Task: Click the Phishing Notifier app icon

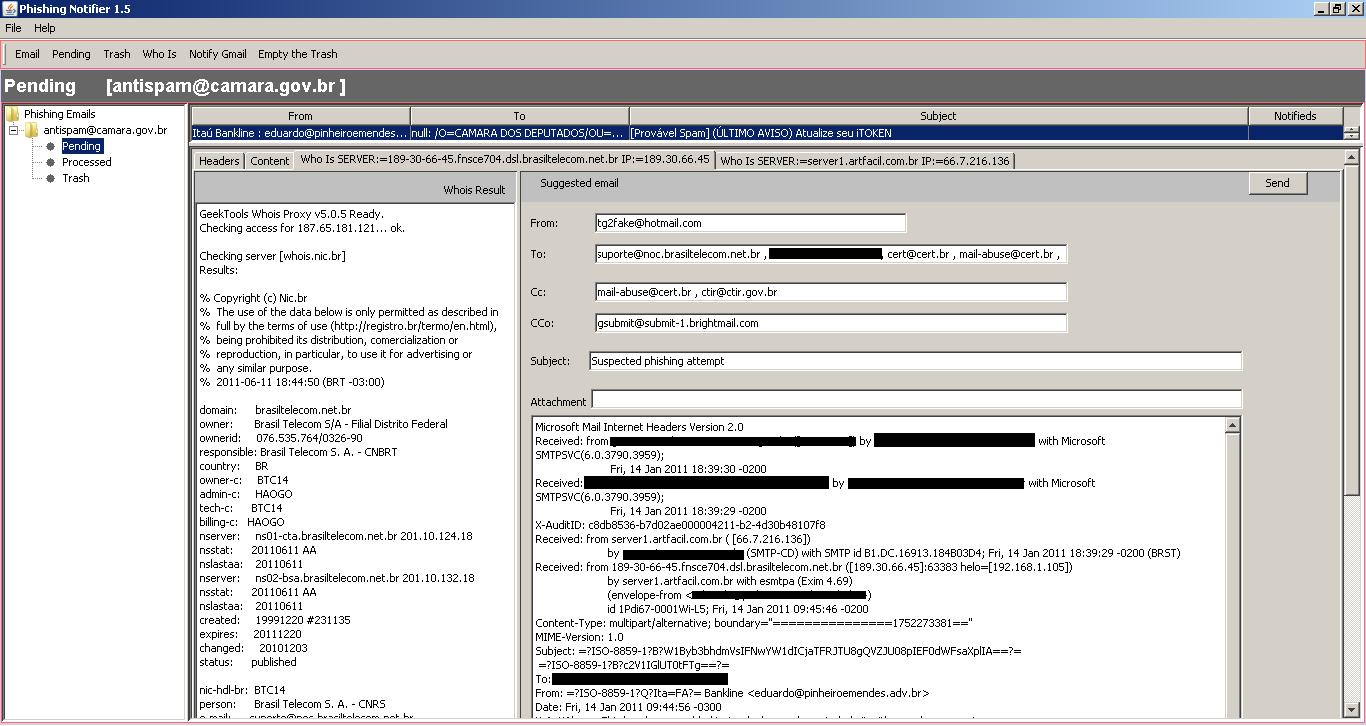Action: pos(9,9)
